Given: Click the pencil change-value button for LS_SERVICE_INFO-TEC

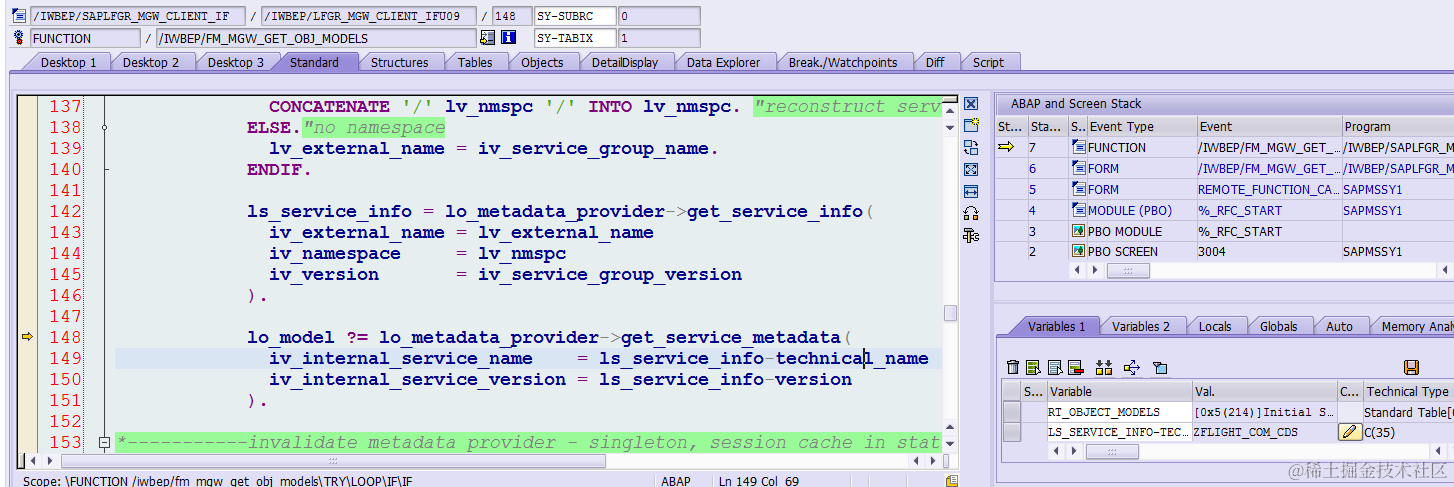Looking at the screenshot, I should click(x=1350, y=432).
